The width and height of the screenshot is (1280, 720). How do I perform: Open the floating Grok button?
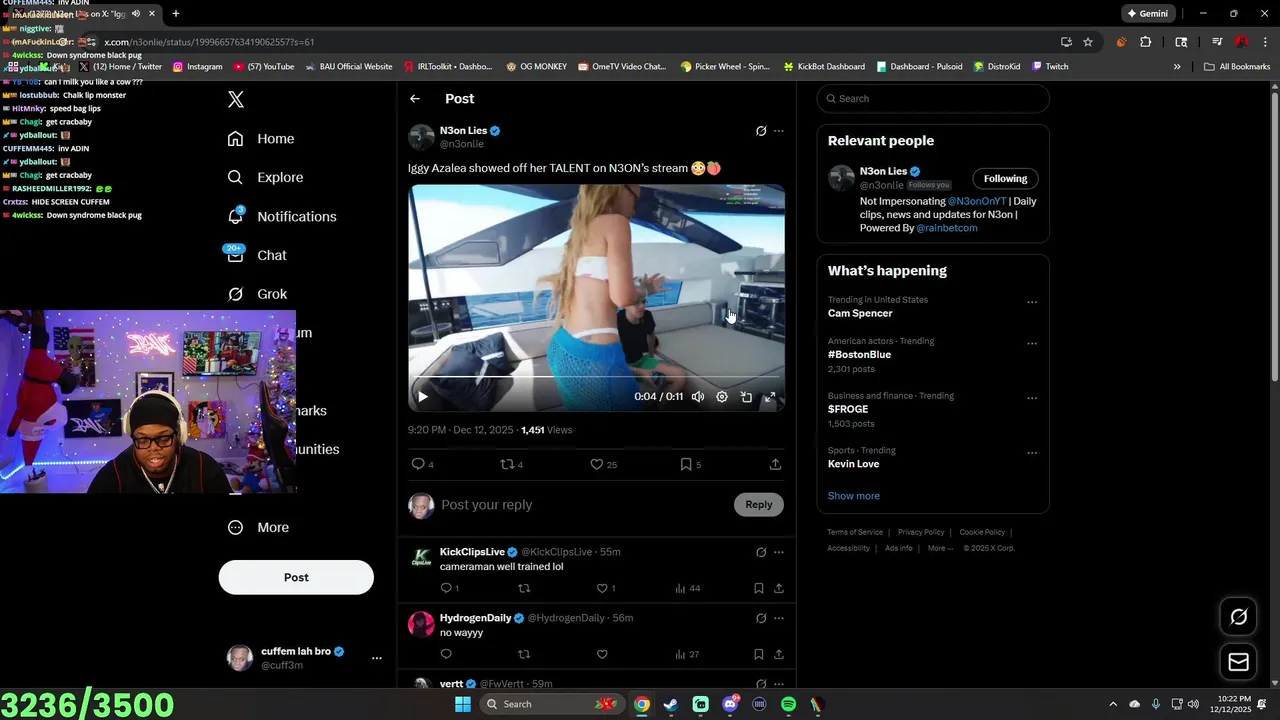coord(1239,617)
